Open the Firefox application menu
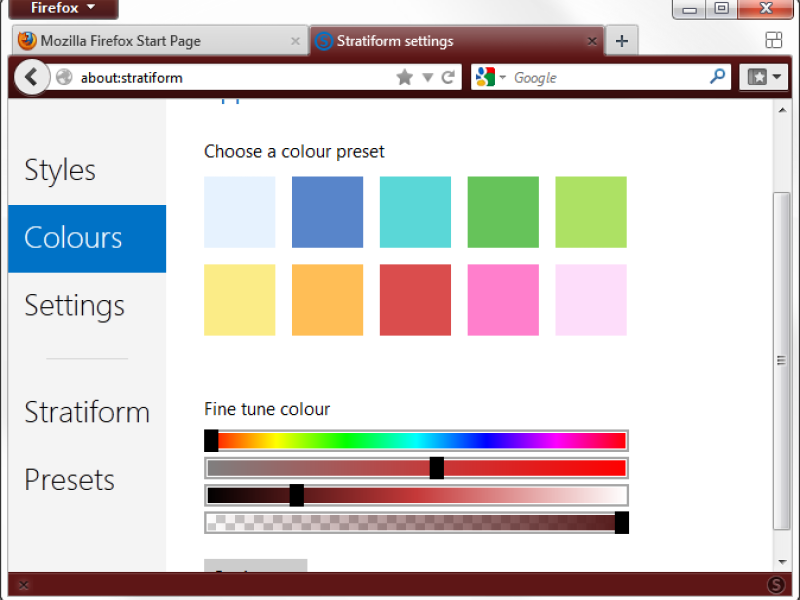This screenshot has height=600, width=800. pyautogui.click(x=62, y=9)
